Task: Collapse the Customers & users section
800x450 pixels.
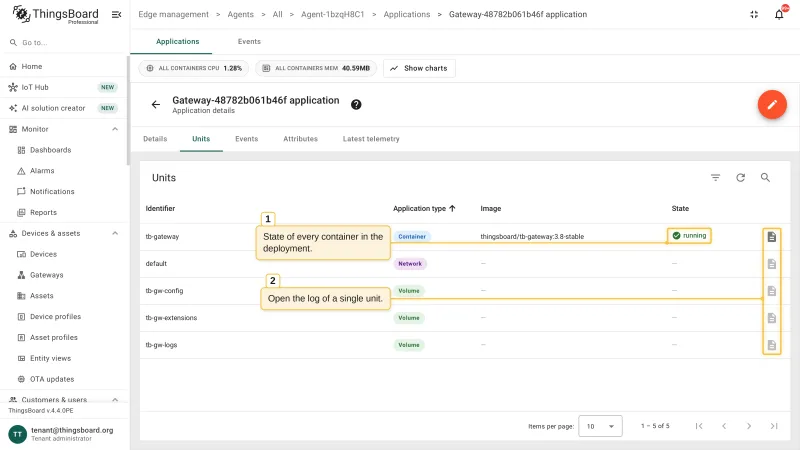Action: [115, 399]
